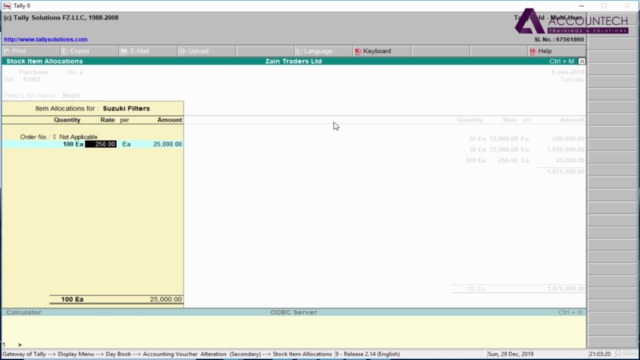Screen dimensions: 640x360
Task: Click the total amount 25,000.00 at bottom
Action: click(166, 299)
